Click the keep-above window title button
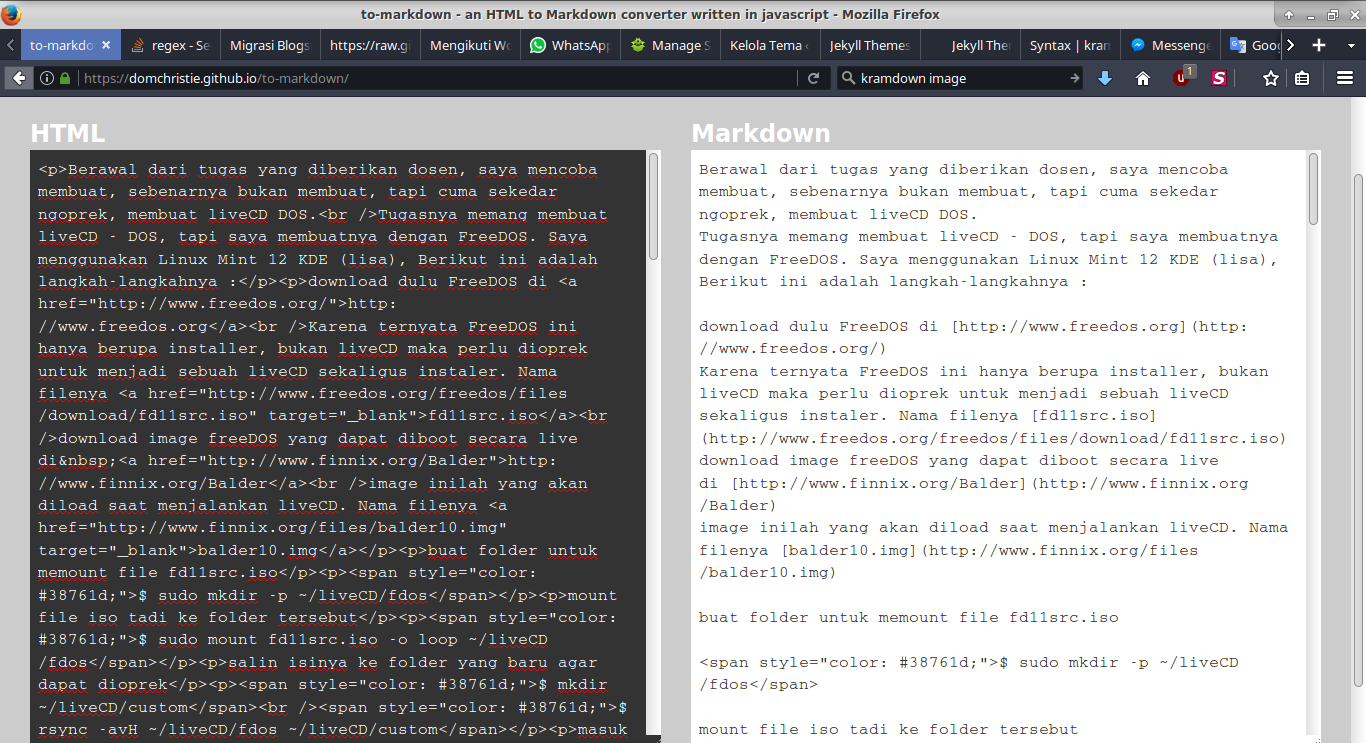Viewport: 1366px width, 743px height. 1288,15
